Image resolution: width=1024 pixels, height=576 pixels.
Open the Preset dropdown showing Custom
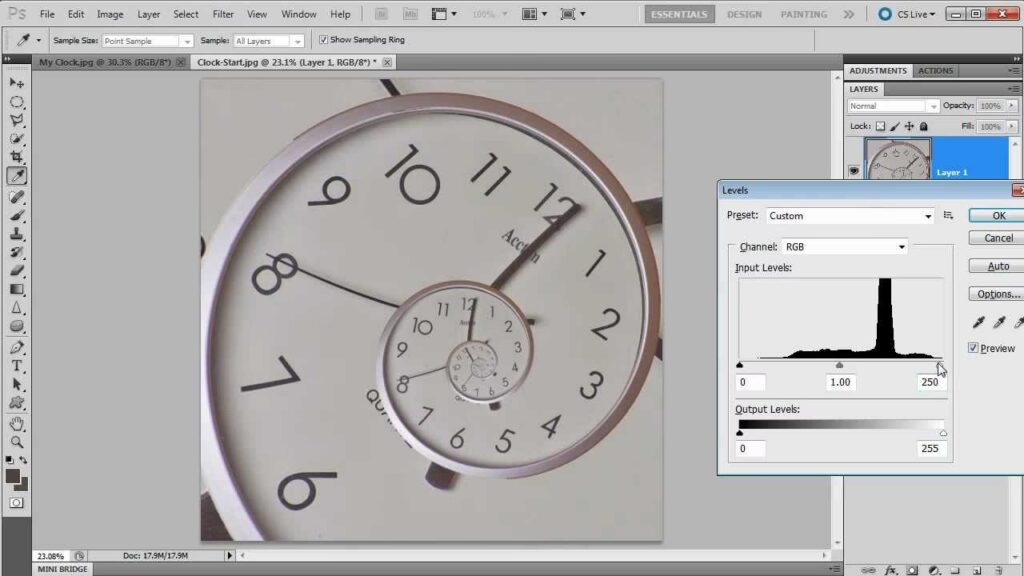coord(850,216)
